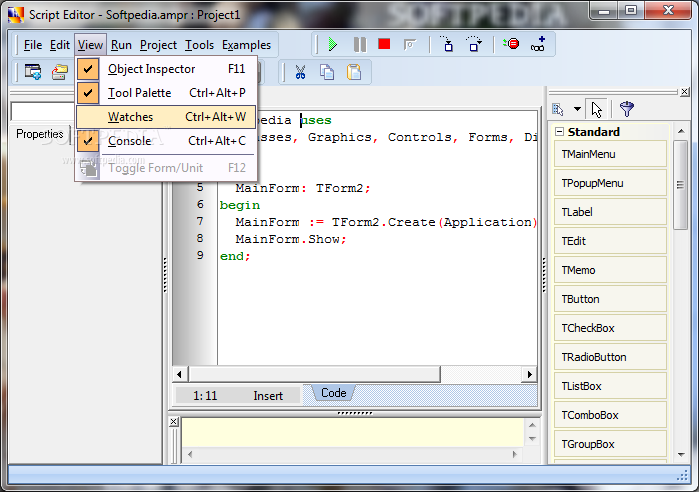Viewport: 699px width, 492px height.
Task: Click the code editor scroll right arrow
Action: click(529, 374)
